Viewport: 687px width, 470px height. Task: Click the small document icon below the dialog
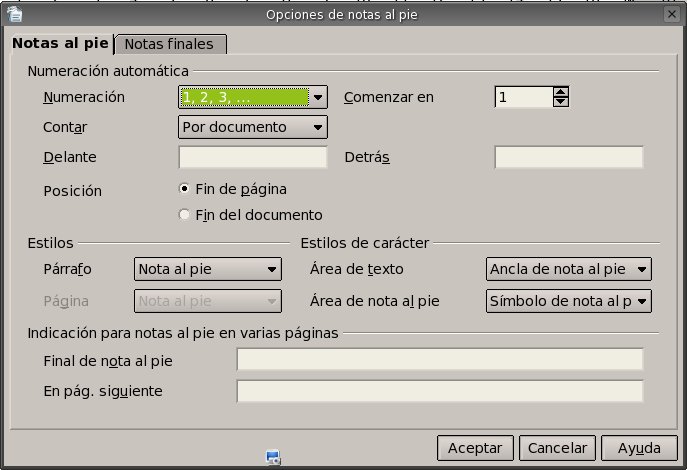click(x=273, y=458)
